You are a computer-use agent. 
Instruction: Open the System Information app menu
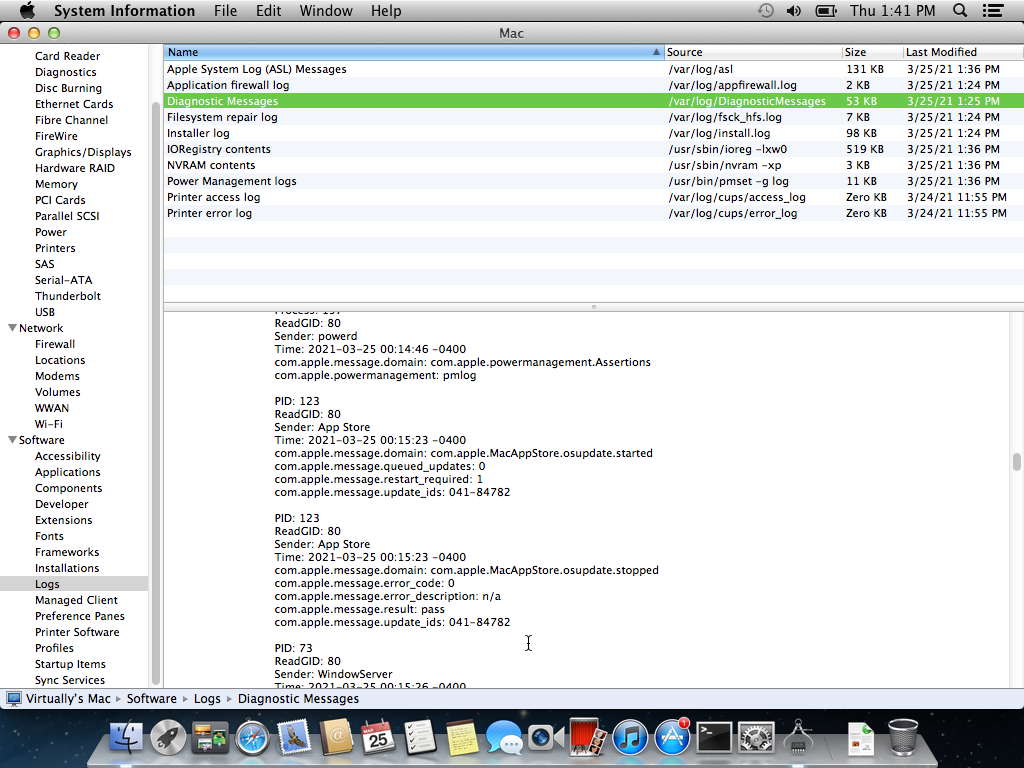[x=124, y=10]
